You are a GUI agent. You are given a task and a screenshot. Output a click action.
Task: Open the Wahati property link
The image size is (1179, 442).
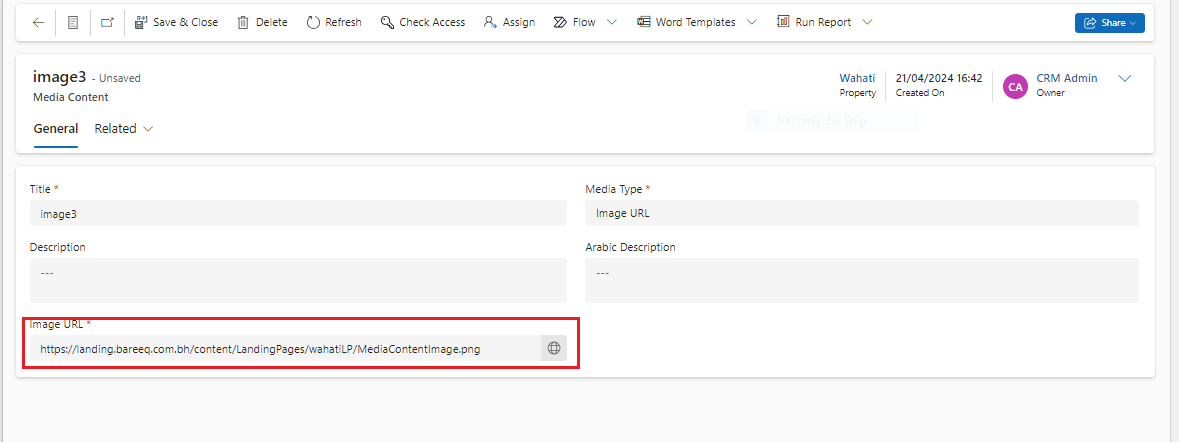click(857, 78)
